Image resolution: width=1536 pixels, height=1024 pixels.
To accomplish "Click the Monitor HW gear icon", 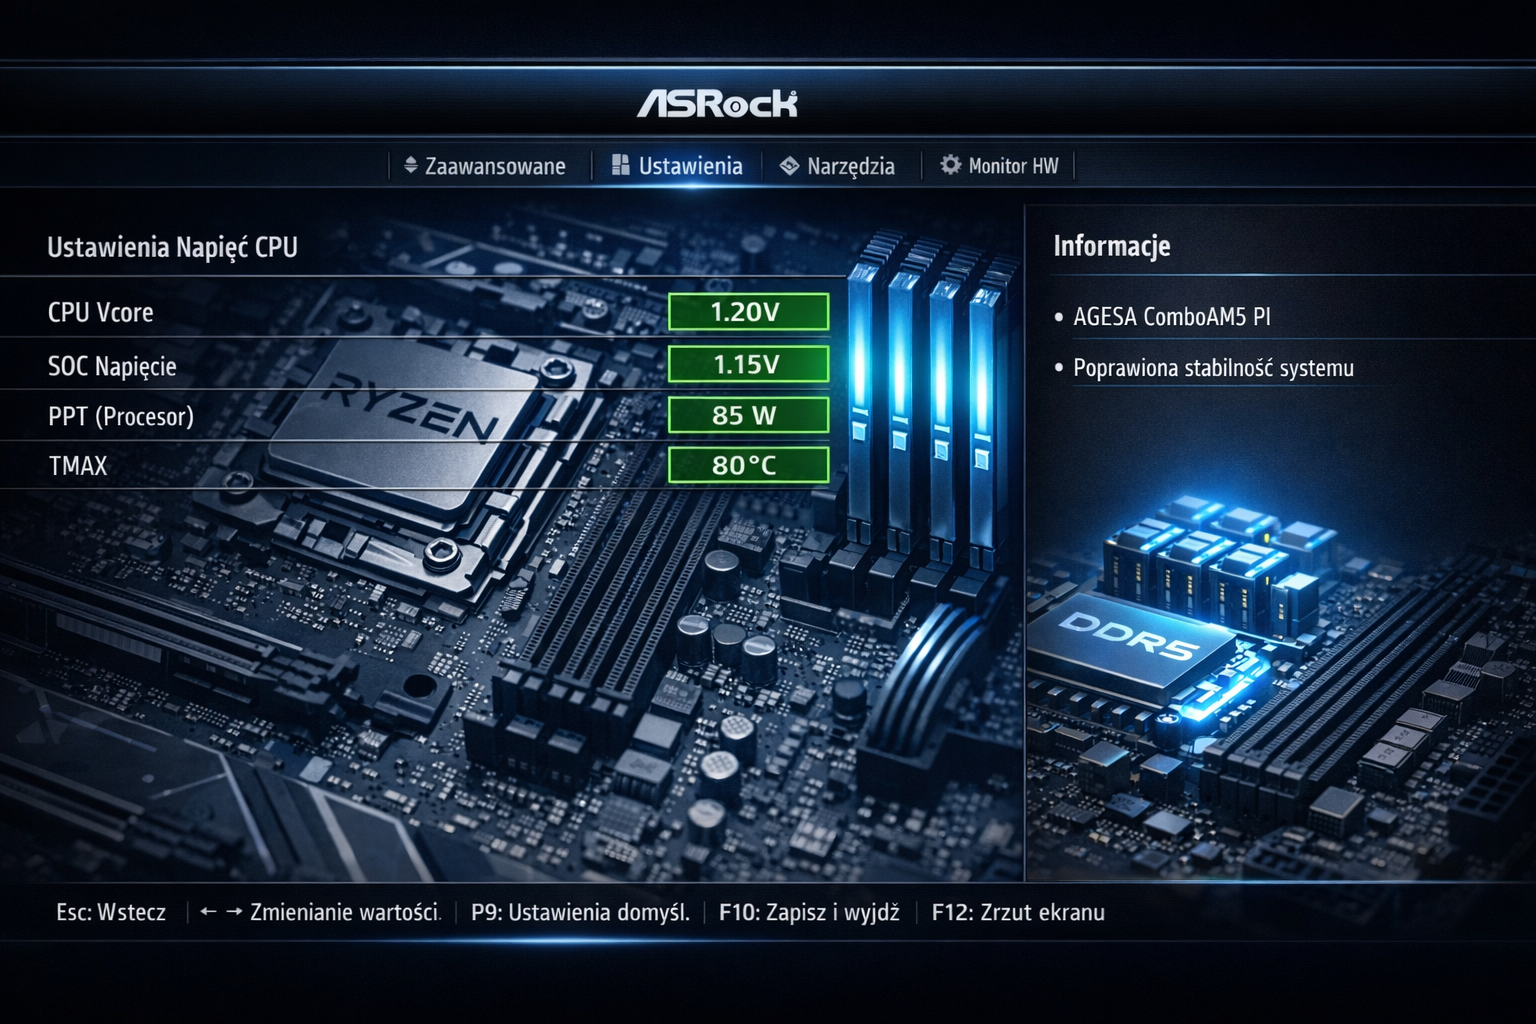I will [950, 165].
